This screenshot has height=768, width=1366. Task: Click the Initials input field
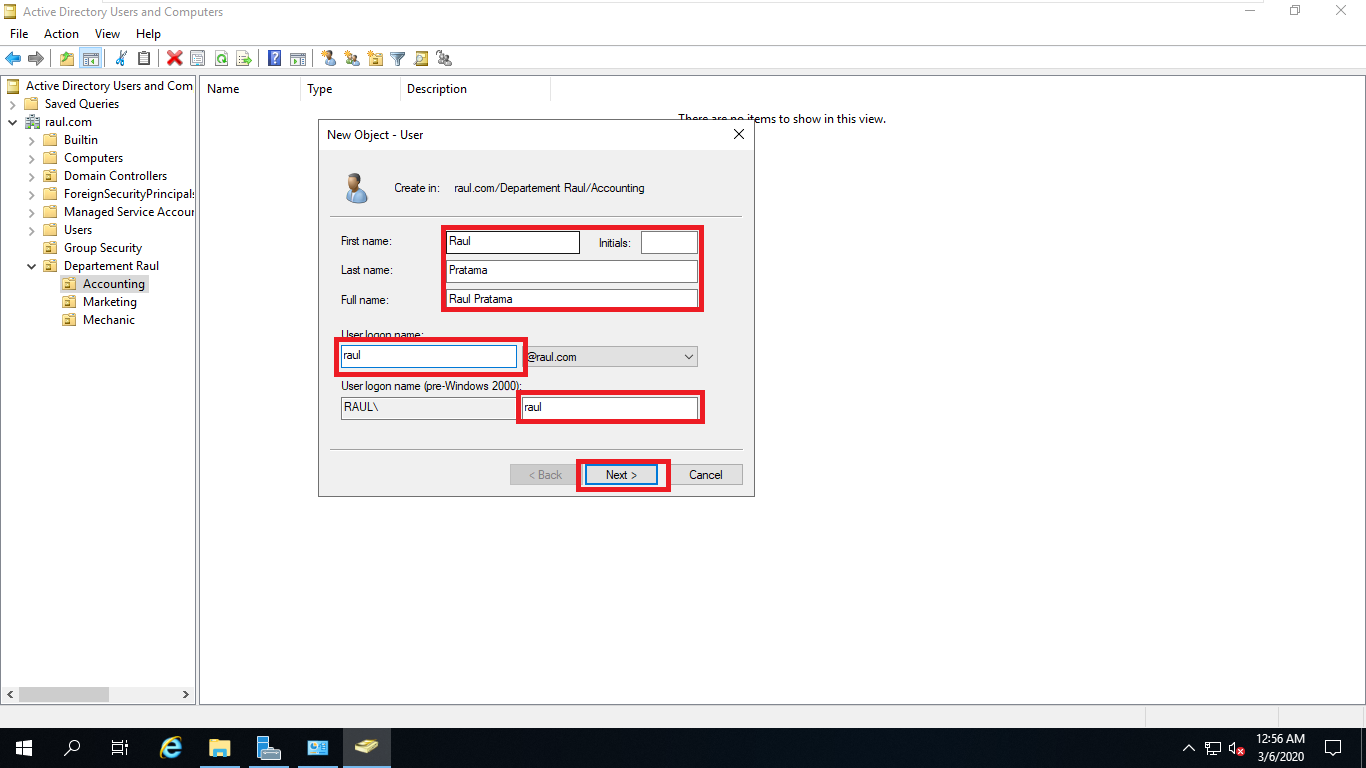point(669,242)
